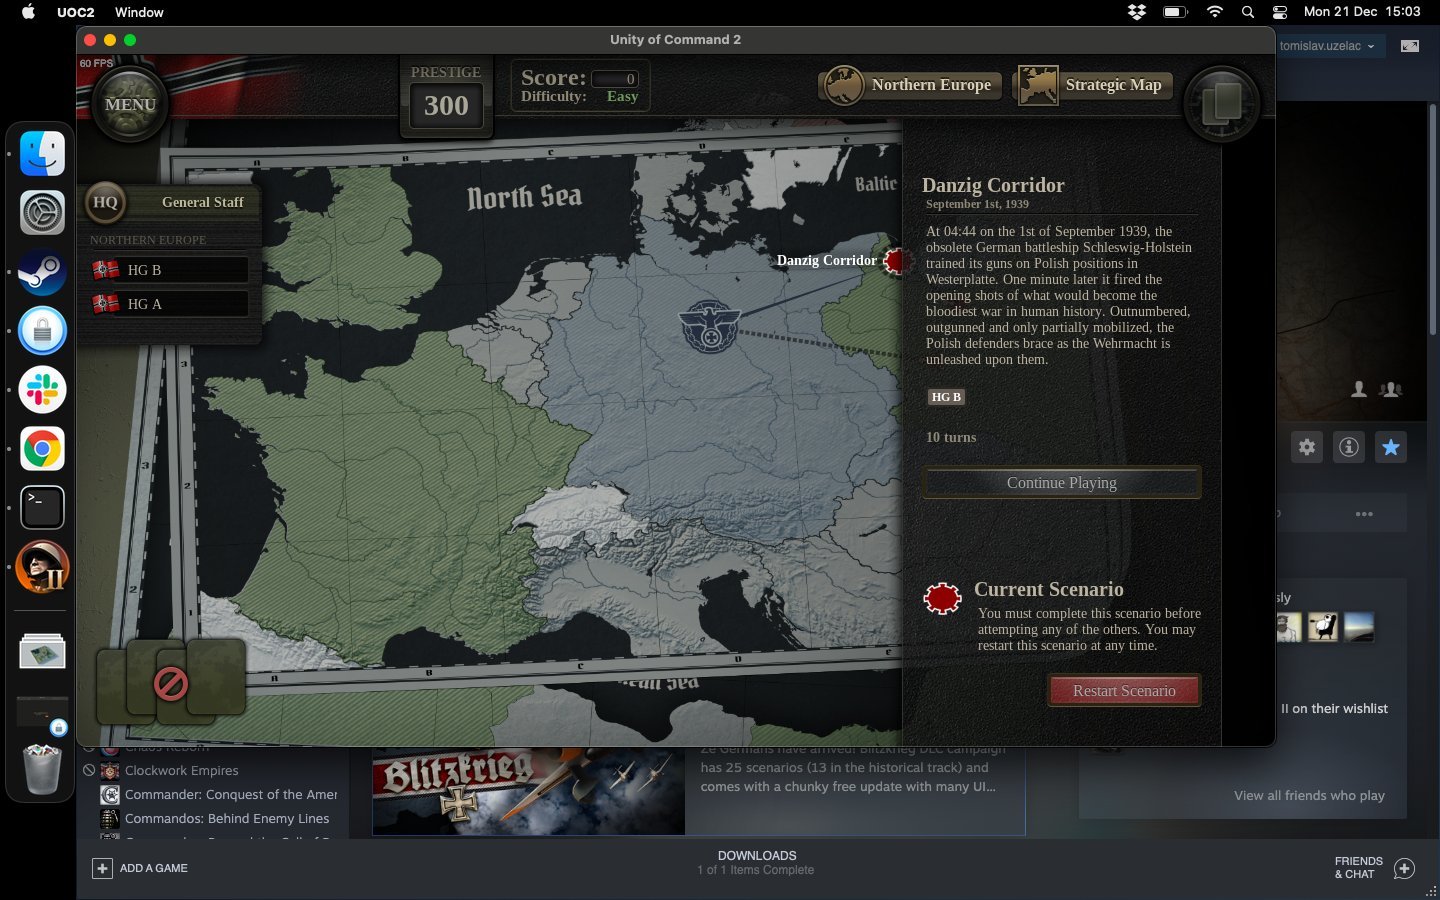This screenshot has height=900, width=1440.
Task: Click the "10 turns" text
Action: click(x=951, y=437)
